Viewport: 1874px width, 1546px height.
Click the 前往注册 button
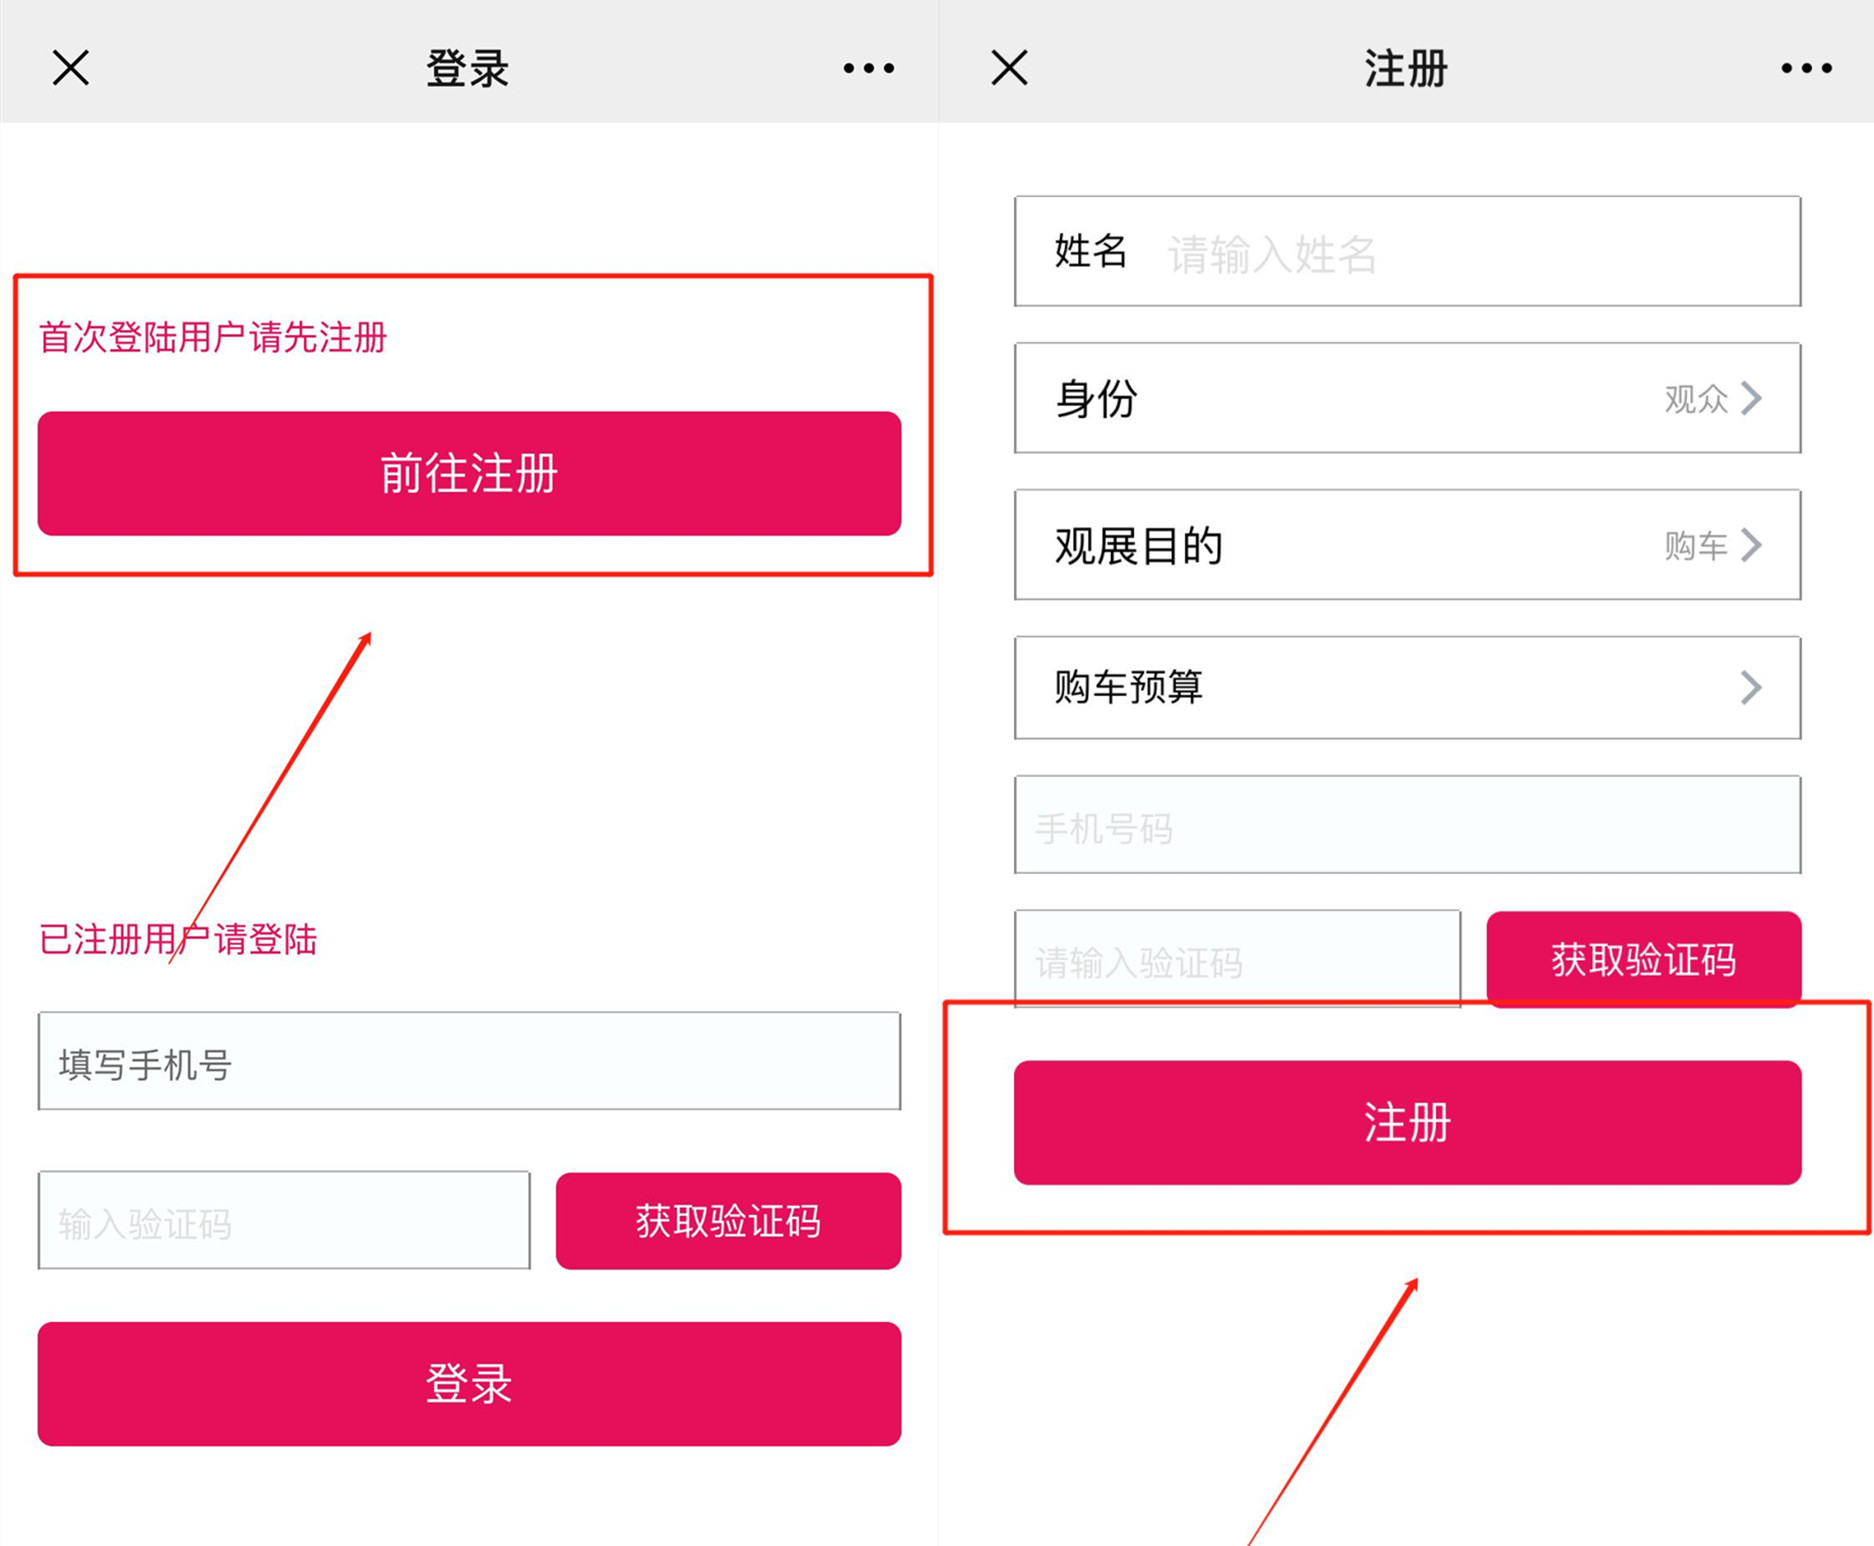pyautogui.click(x=469, y=473)
